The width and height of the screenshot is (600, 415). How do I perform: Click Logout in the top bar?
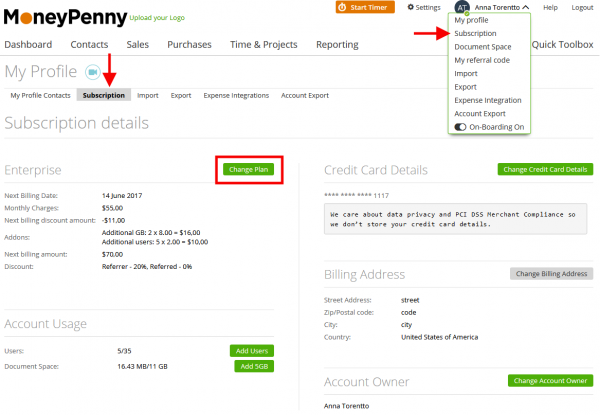582,7
